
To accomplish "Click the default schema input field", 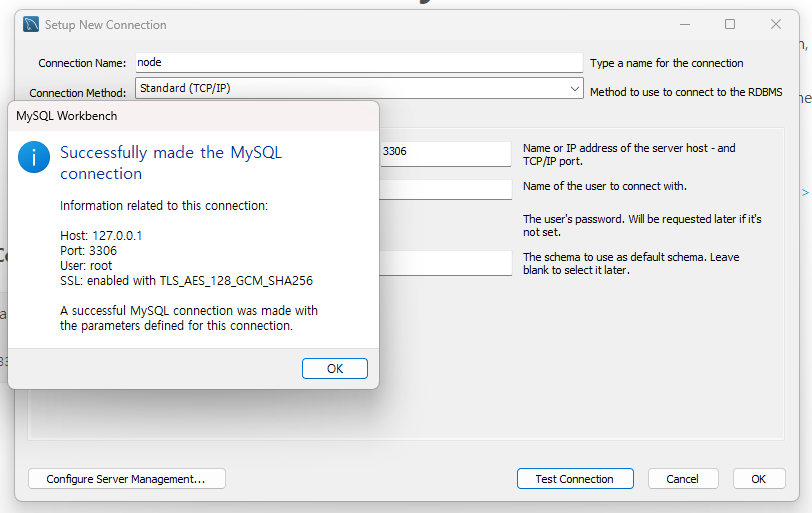I will coord(445,263).
